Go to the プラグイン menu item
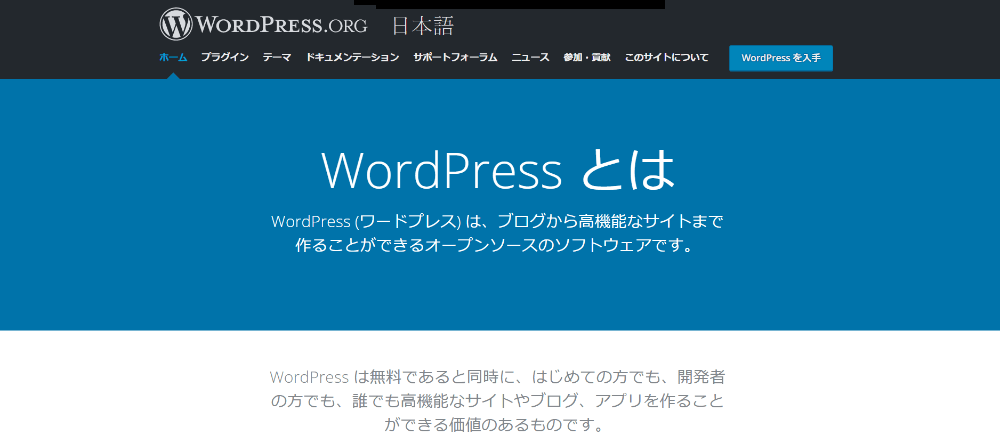Viewport: 1000px width, 440px height. click(x=224, y=57)
